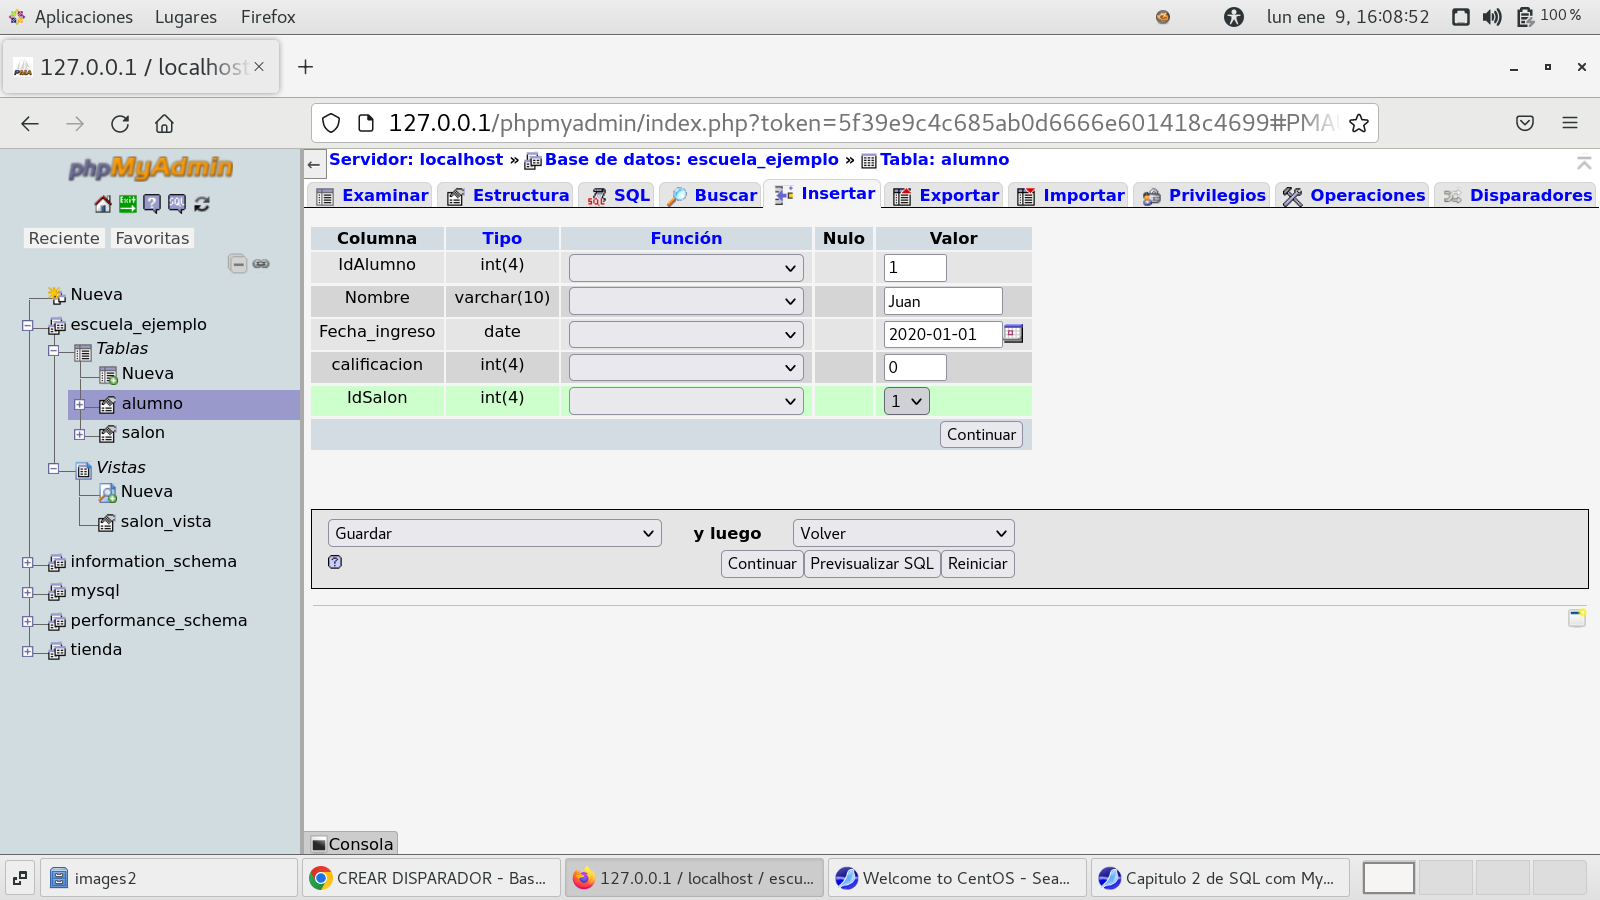Click the Reiniciar button
The height and width of the screenshot is (900, 1600).
tap(977, 564)
